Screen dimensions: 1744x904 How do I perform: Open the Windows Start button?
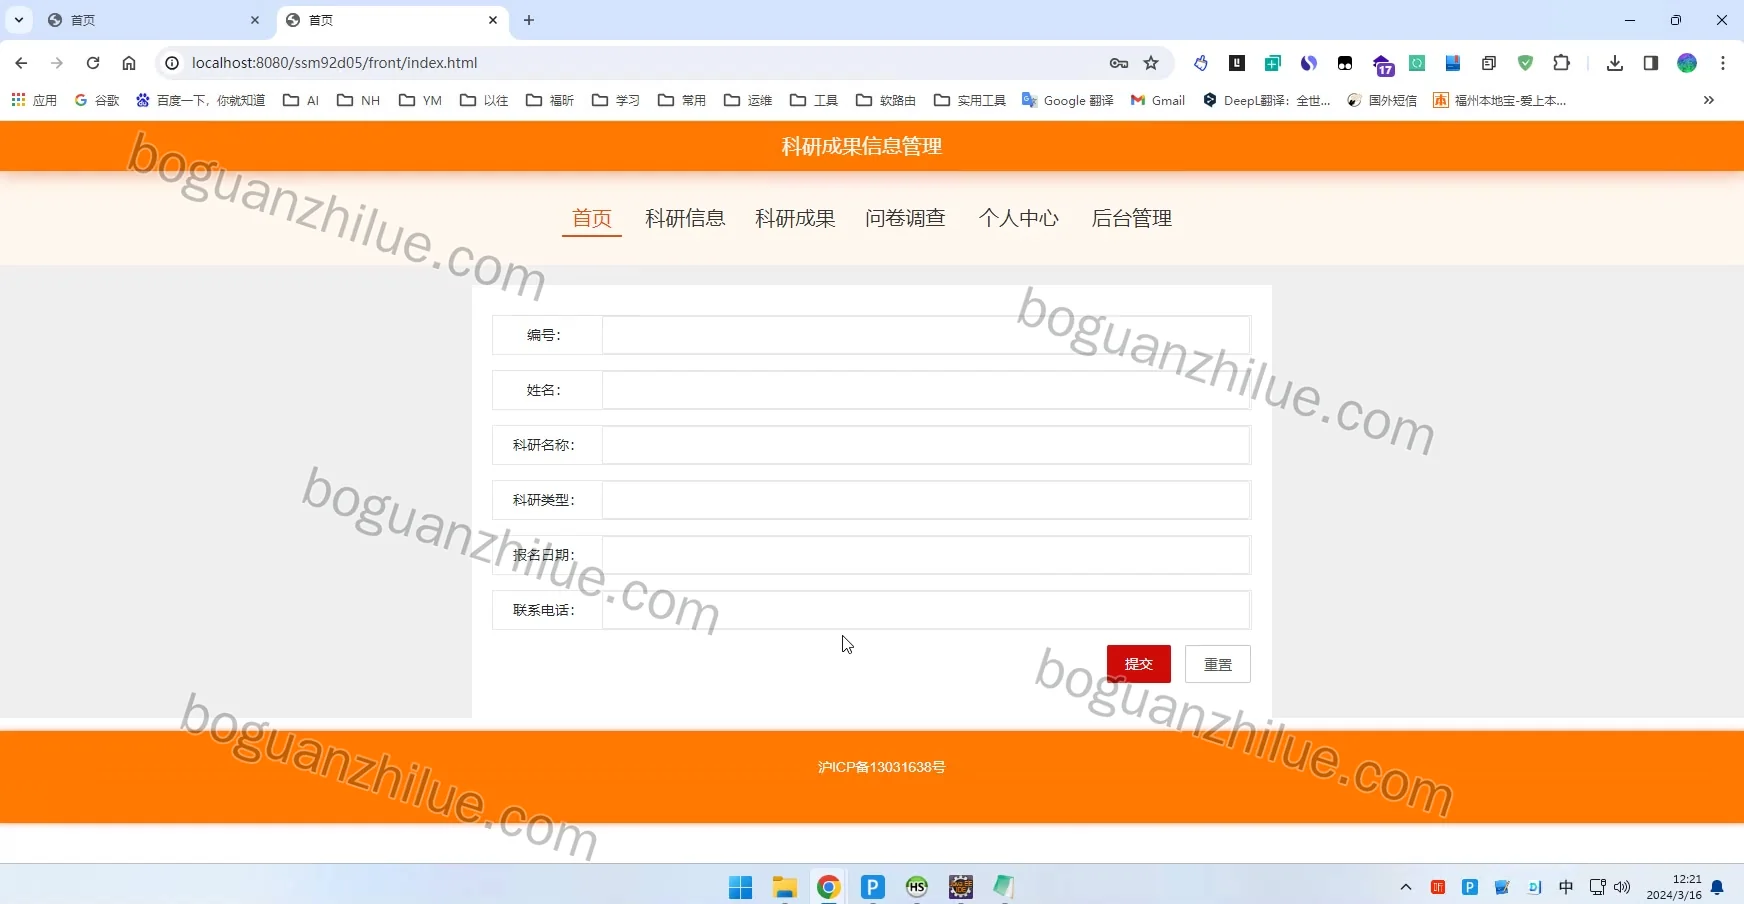[741, 887]
